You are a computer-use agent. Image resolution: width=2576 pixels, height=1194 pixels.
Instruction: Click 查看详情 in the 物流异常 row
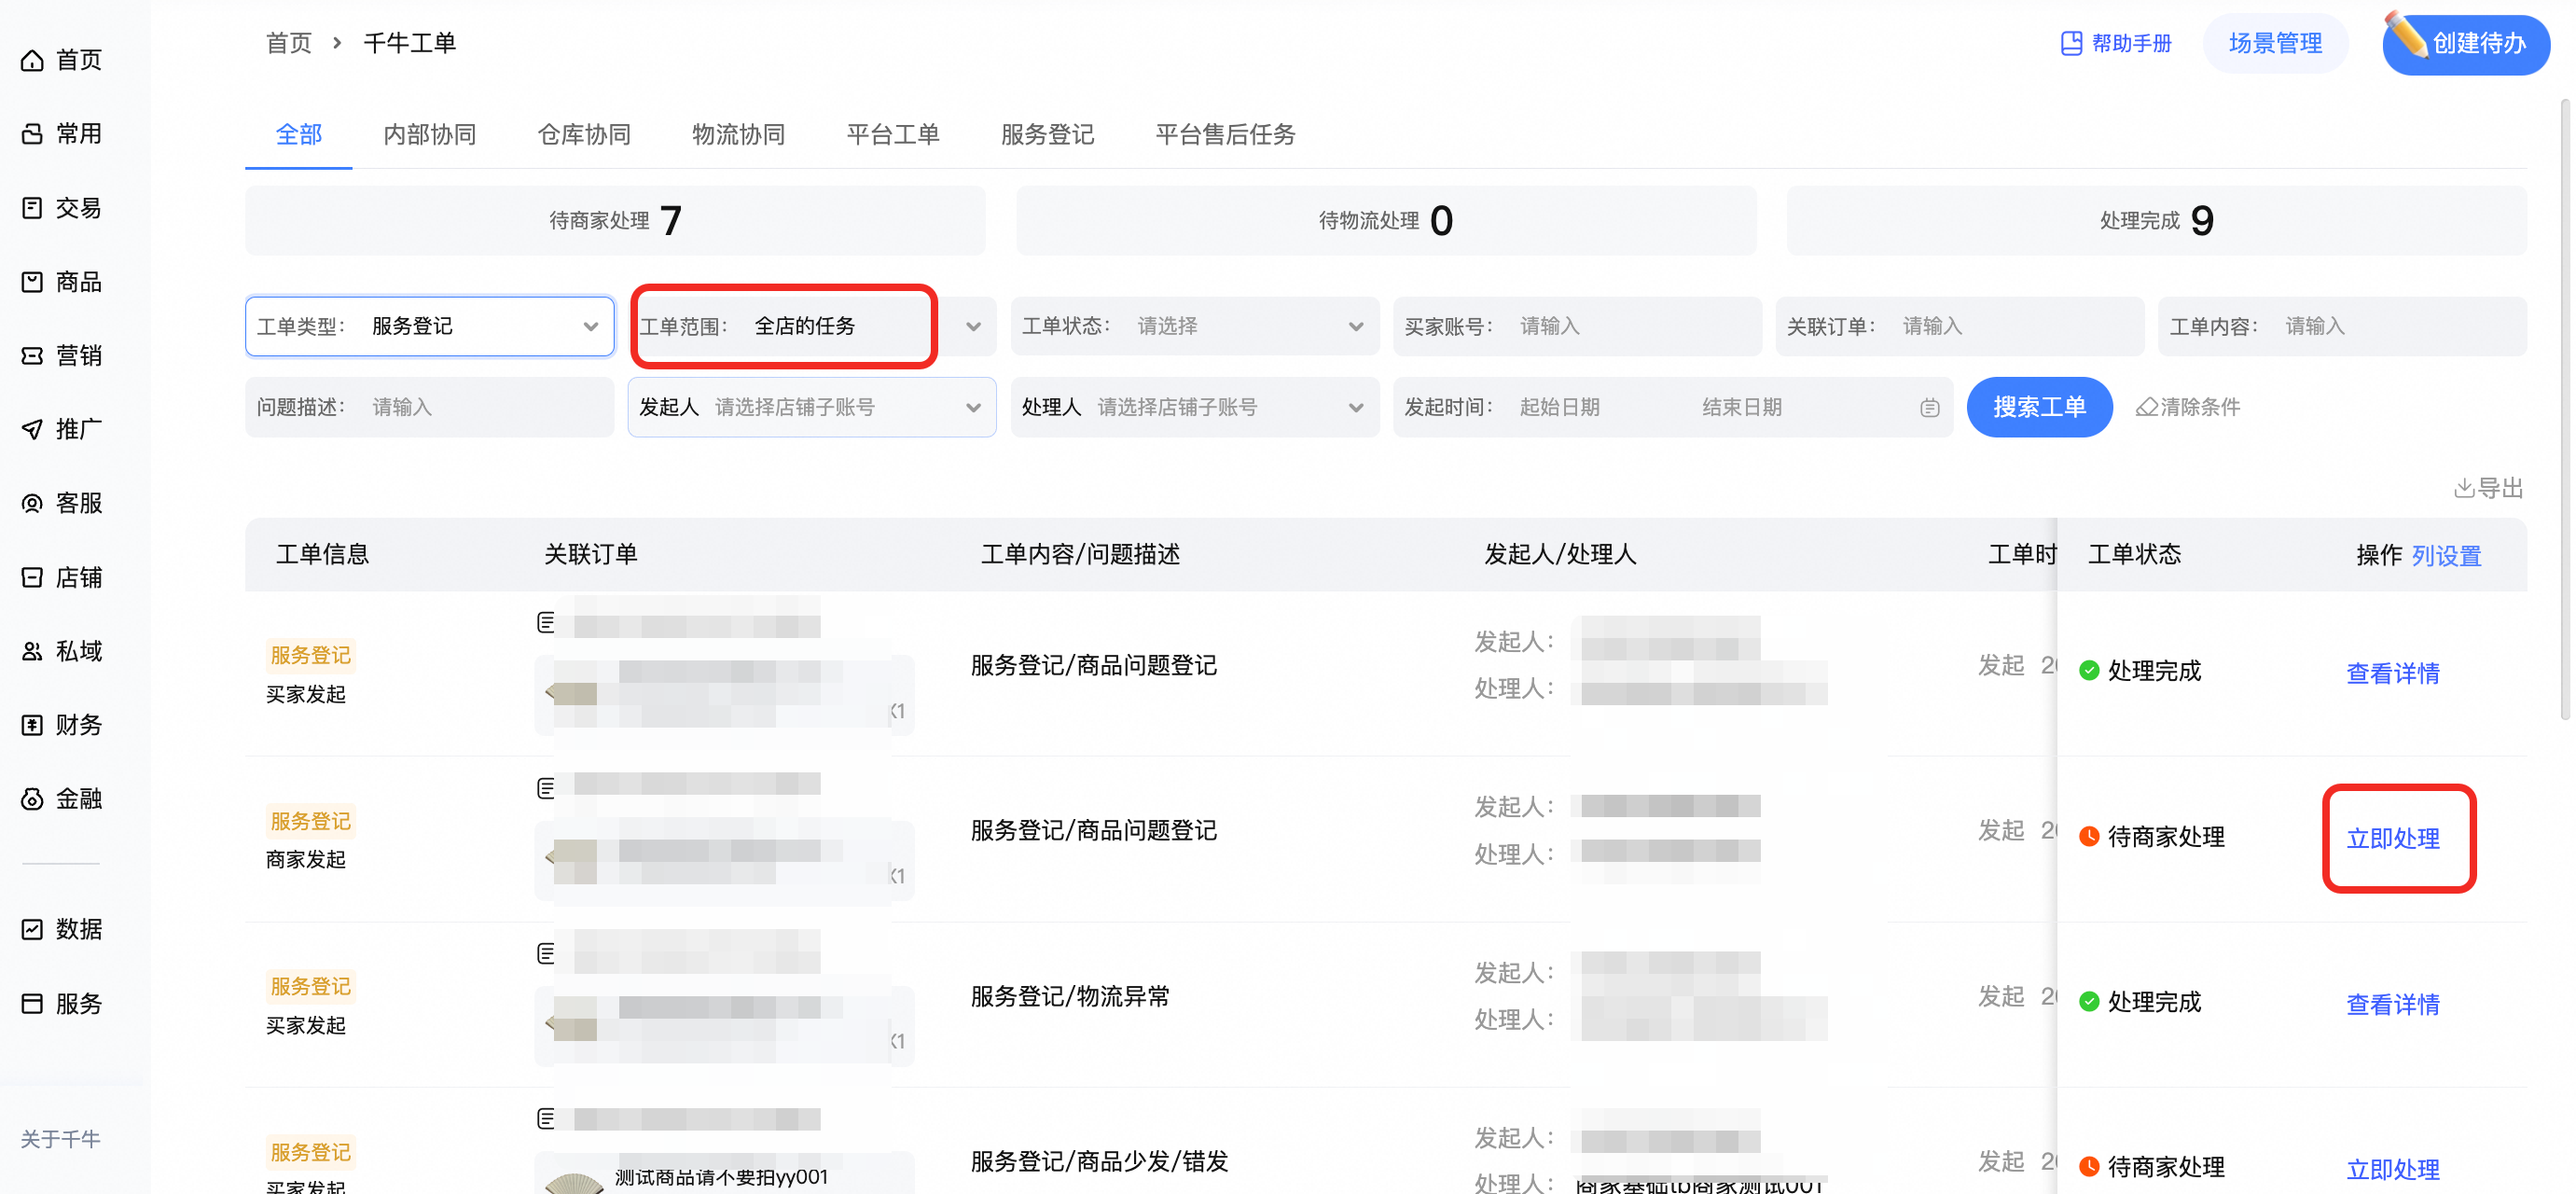pyautogui.click(x=2393, y=1004)
